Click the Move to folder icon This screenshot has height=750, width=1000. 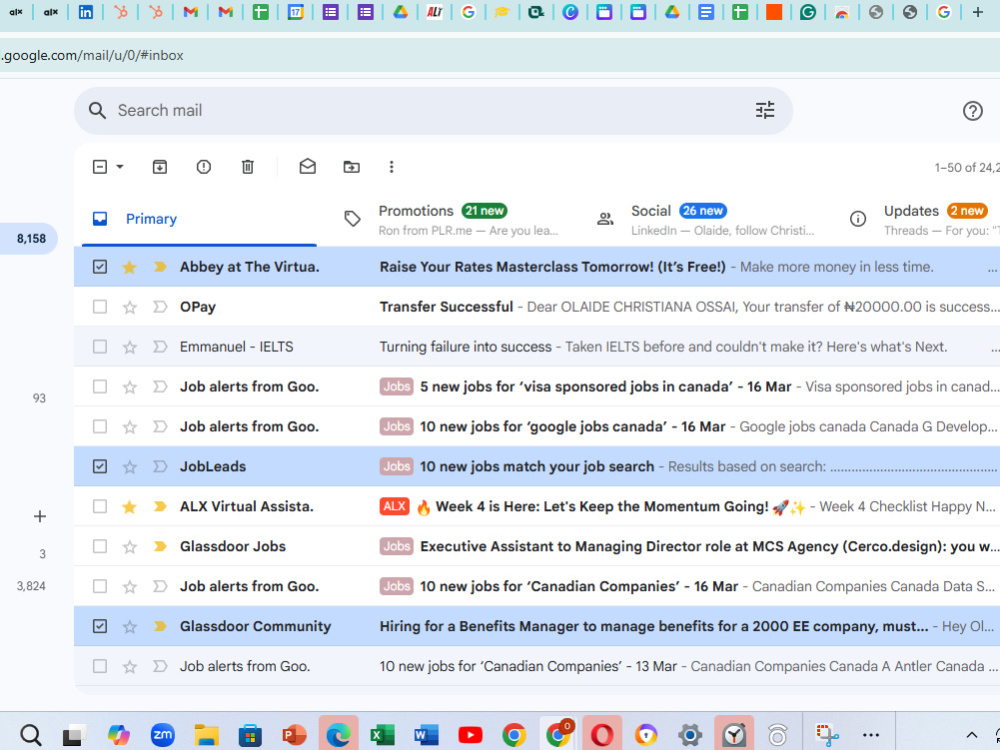pyautogui.click(x=351, y=167)
